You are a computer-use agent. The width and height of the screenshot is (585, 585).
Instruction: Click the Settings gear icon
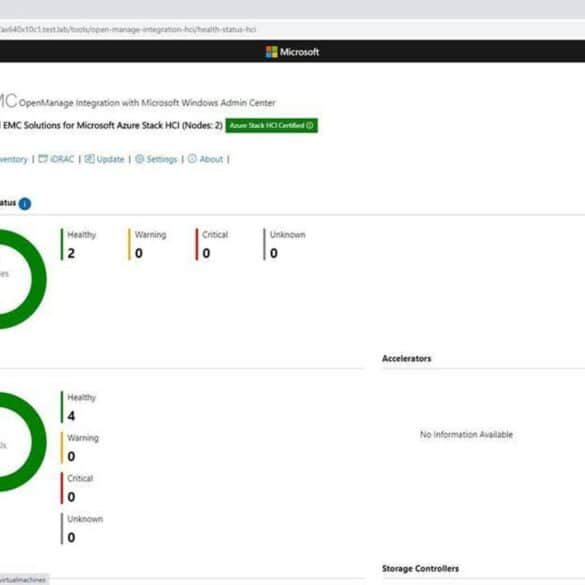[x=139, y=159]
